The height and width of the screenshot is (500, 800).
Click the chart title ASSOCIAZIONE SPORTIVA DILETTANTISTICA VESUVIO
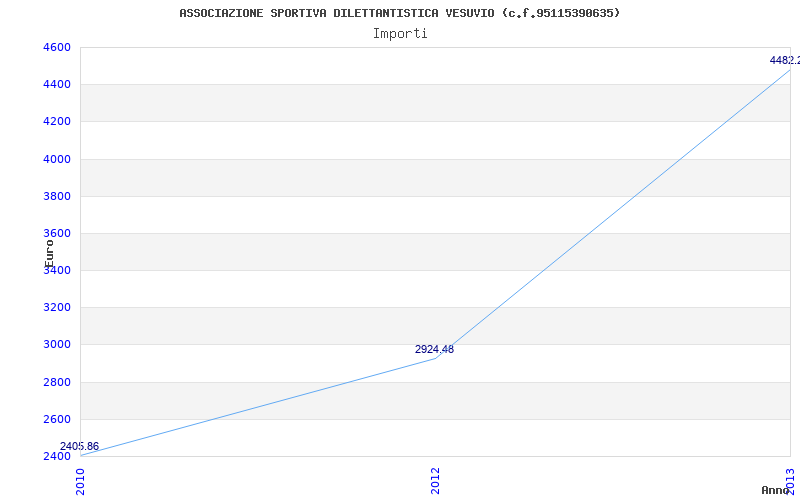click(399, 13)
